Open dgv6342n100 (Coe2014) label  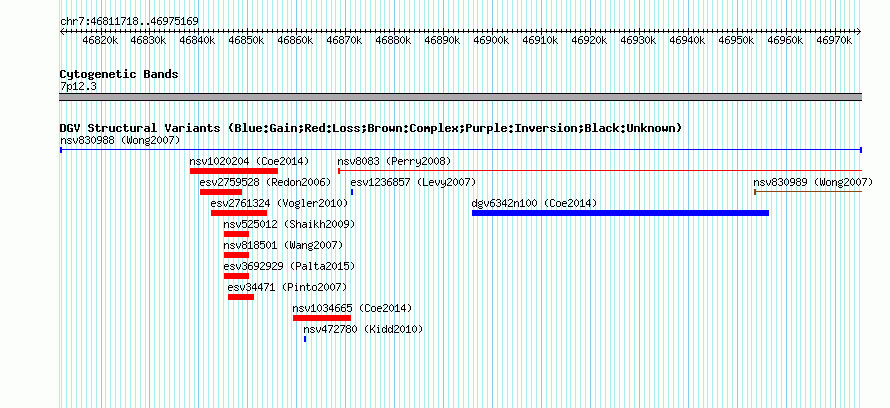[x=534, y=204]
